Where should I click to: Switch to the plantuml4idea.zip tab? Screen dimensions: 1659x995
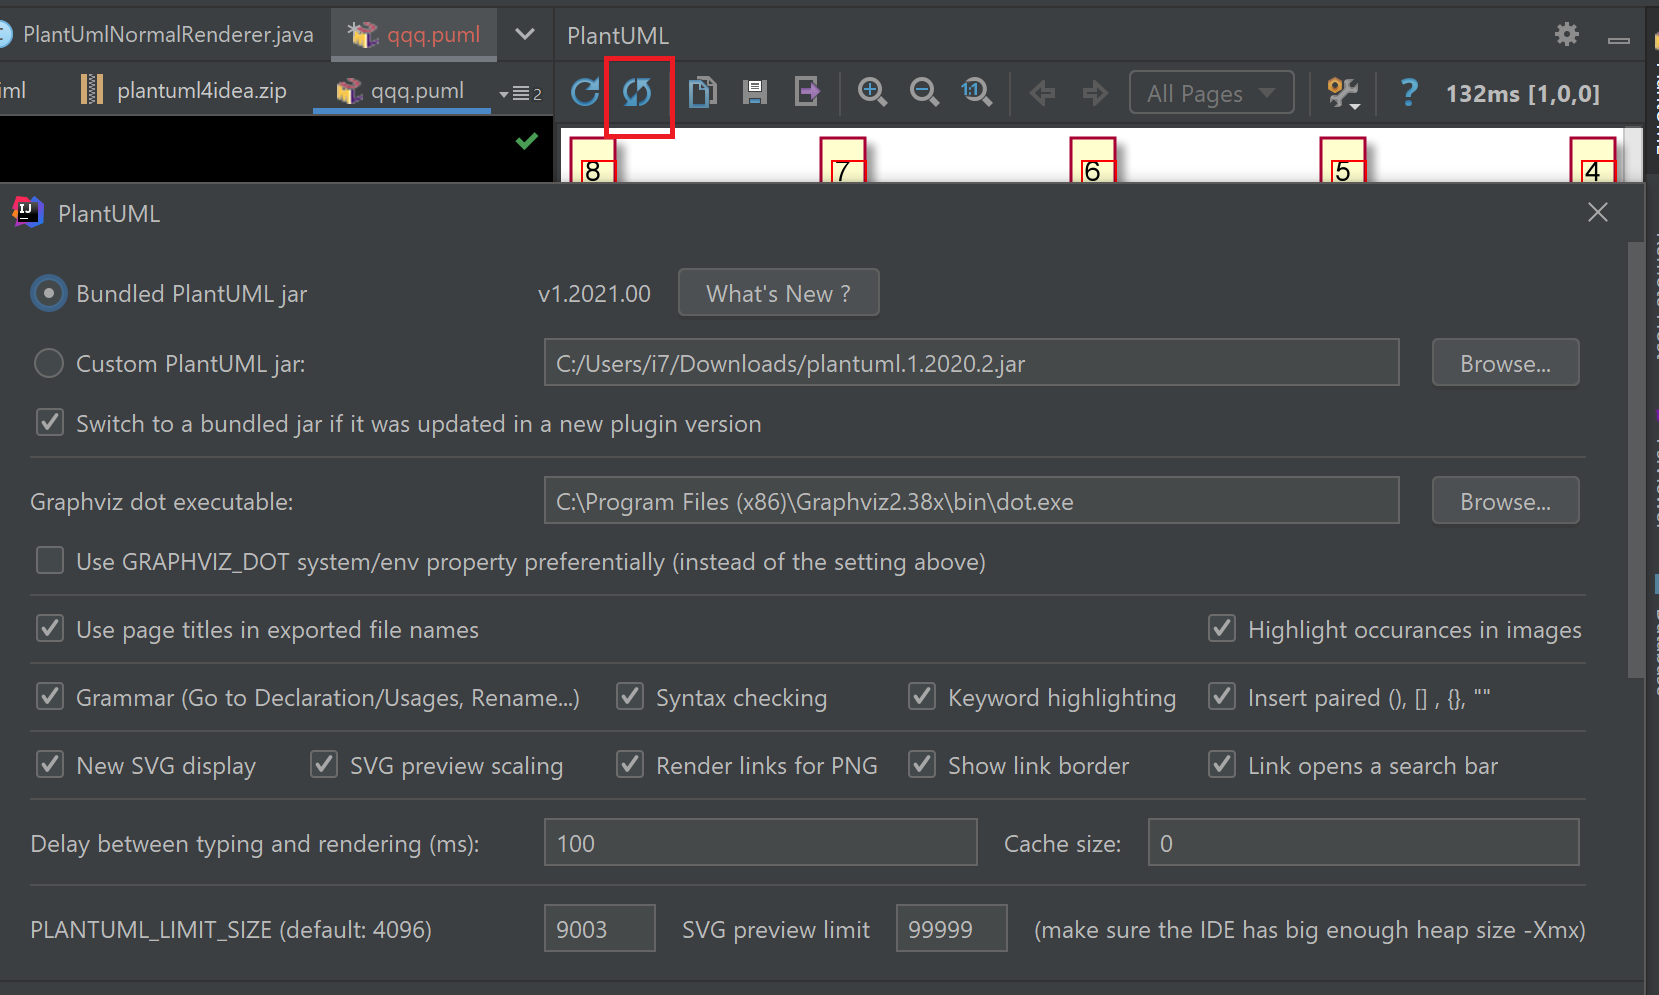[199, 89]
